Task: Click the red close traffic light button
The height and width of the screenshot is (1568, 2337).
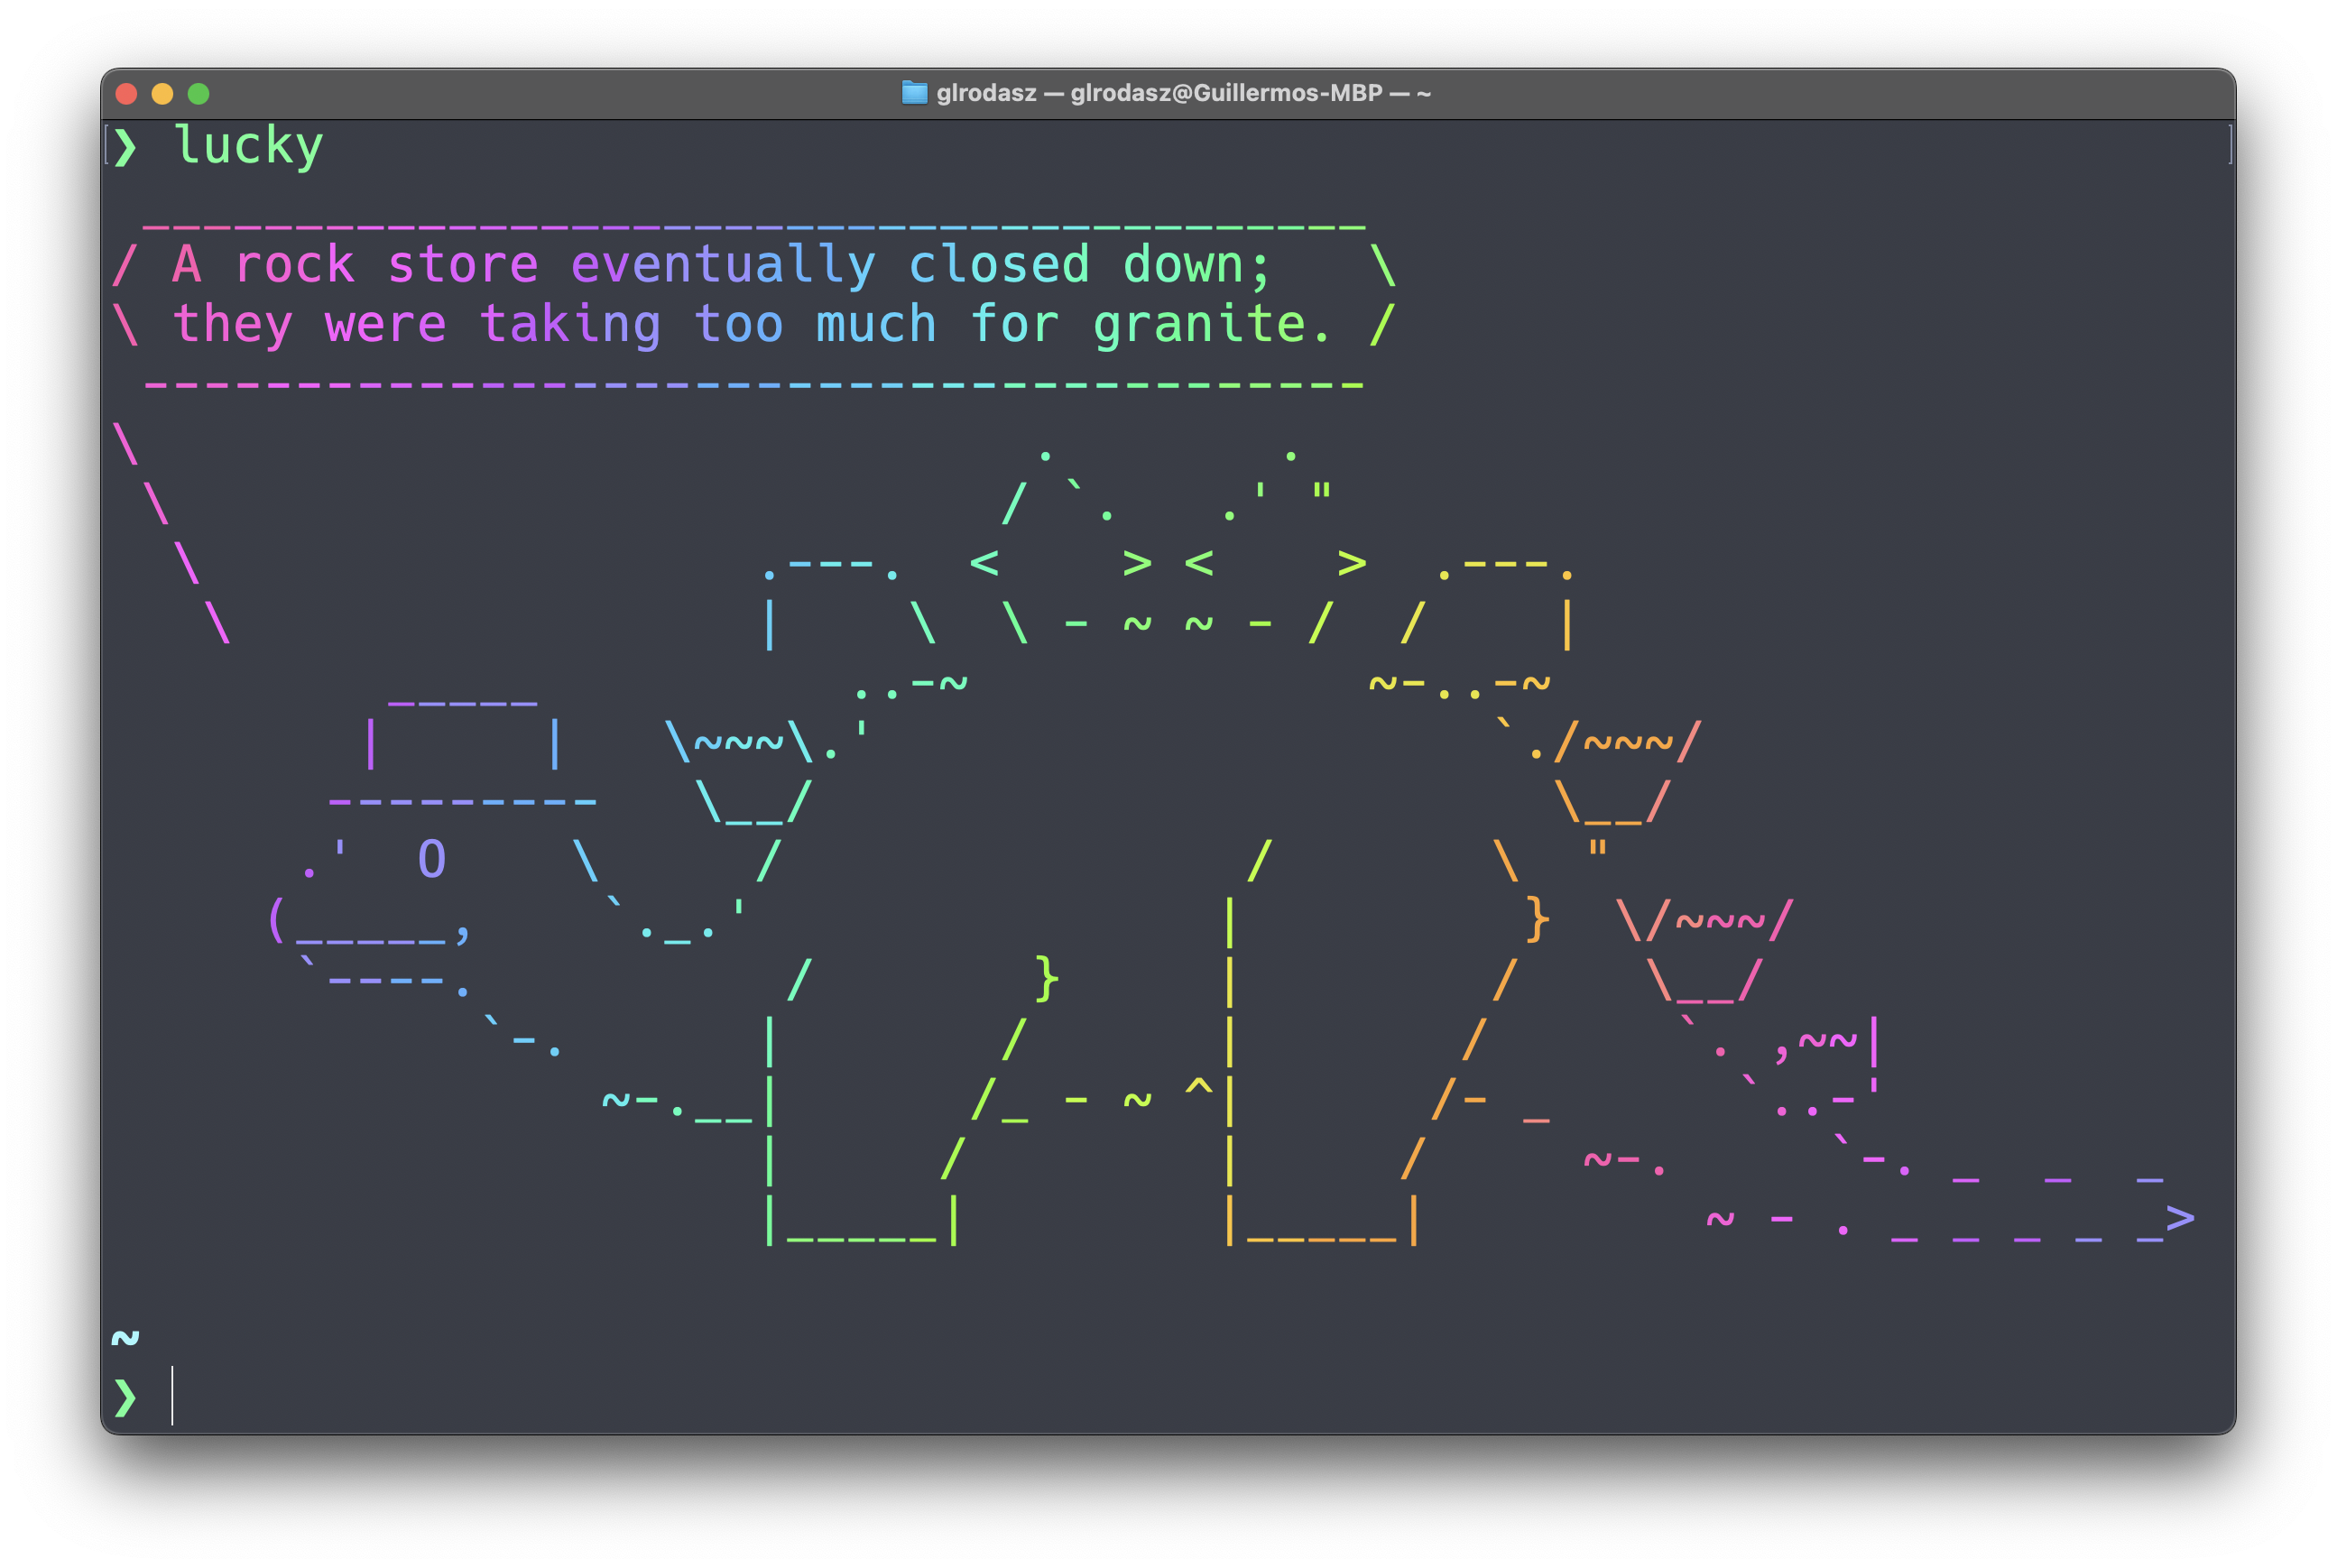Action: coord(126,93)
